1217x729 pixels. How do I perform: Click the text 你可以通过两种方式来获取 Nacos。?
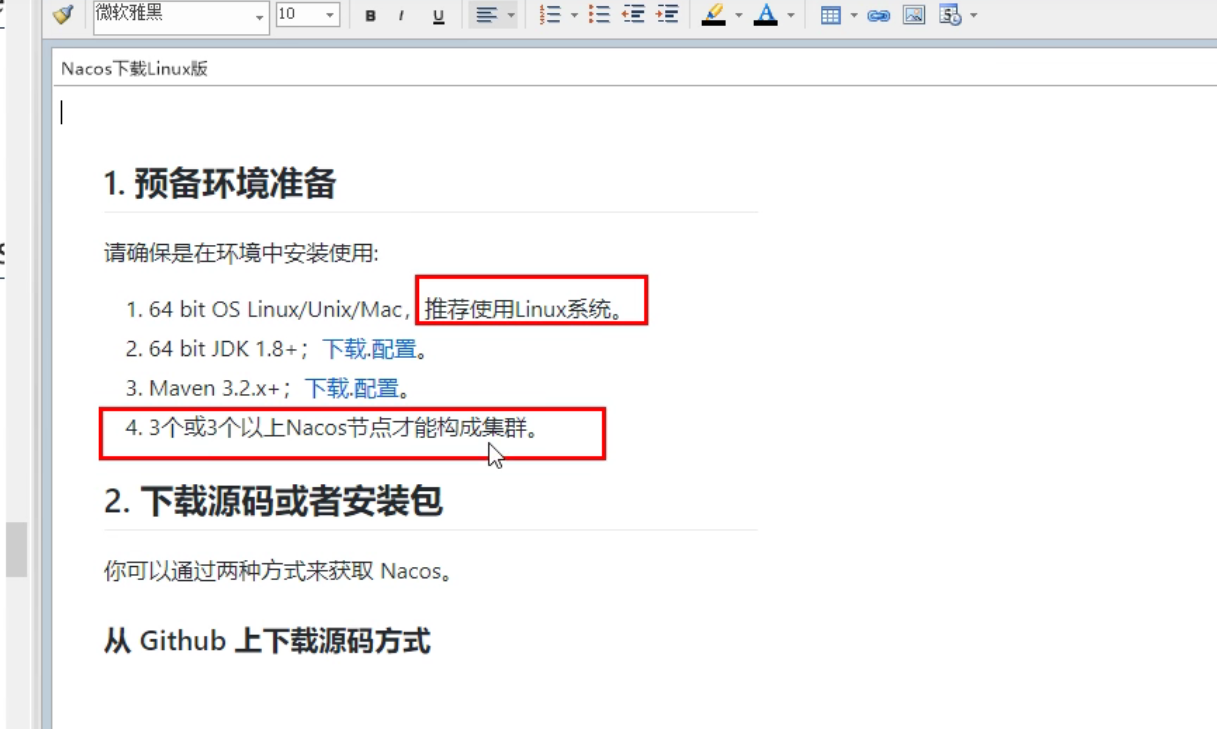point(280,572)
